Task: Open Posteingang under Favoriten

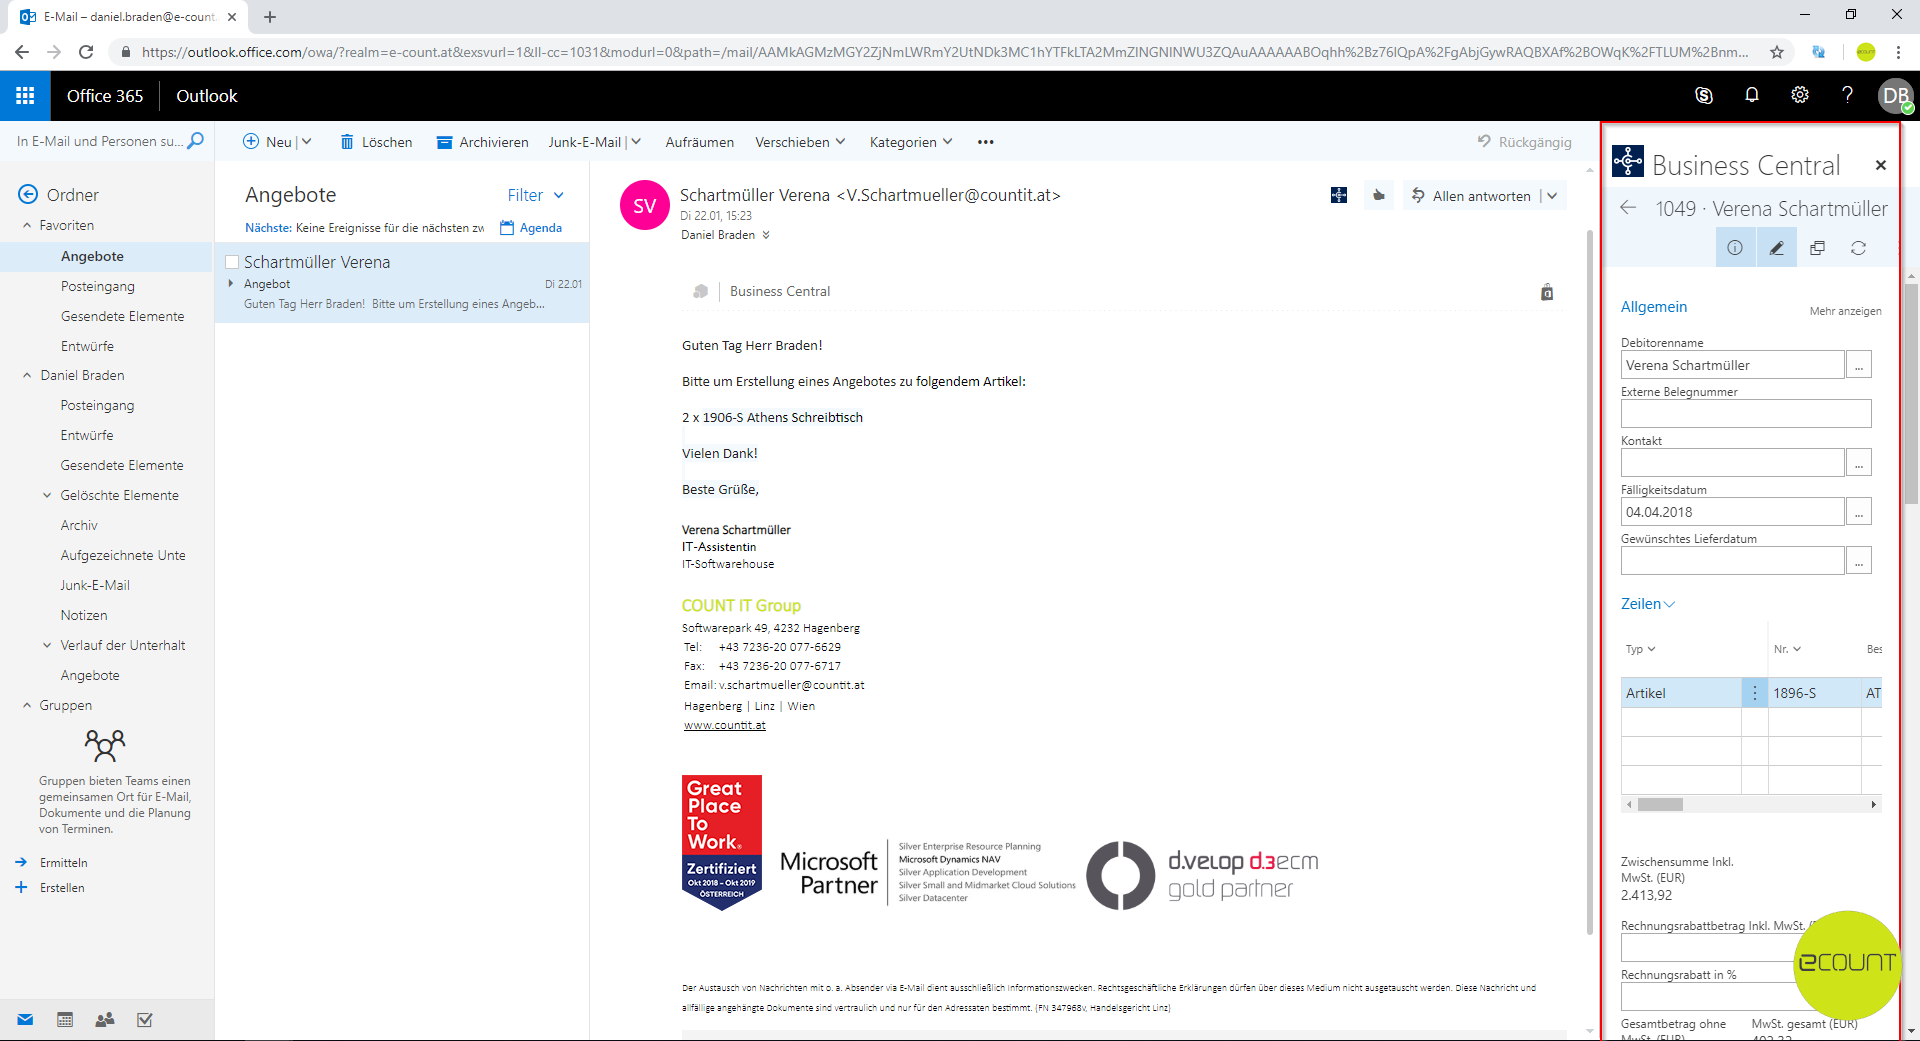Action: pos(98,286)
